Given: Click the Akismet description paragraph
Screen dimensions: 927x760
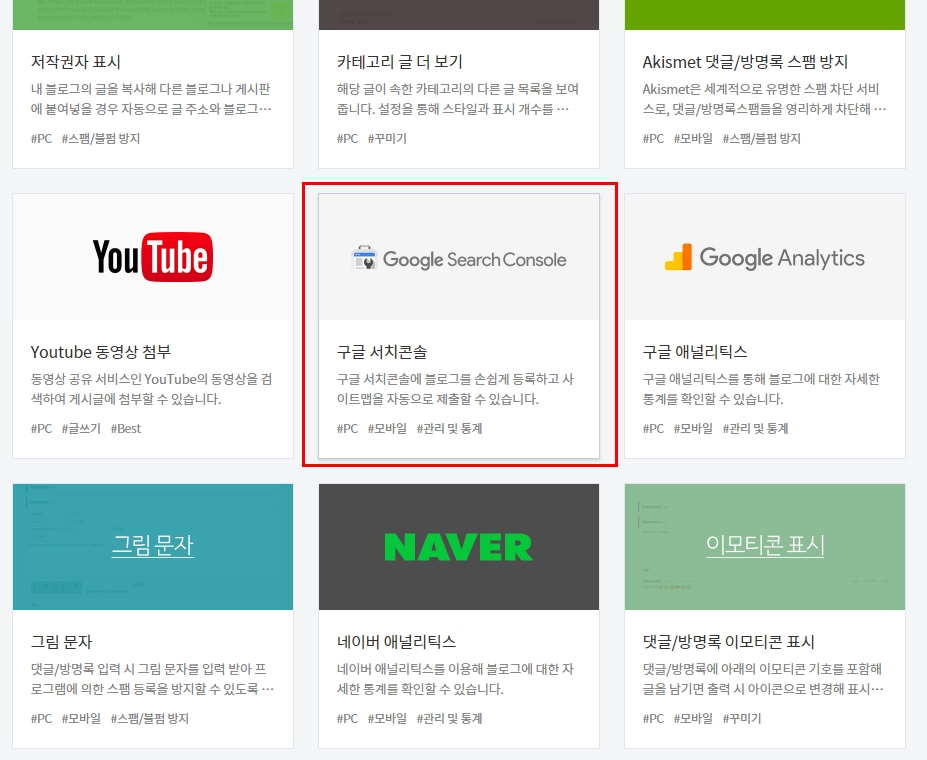Looking at the screenshot, I should coord(764,99).
